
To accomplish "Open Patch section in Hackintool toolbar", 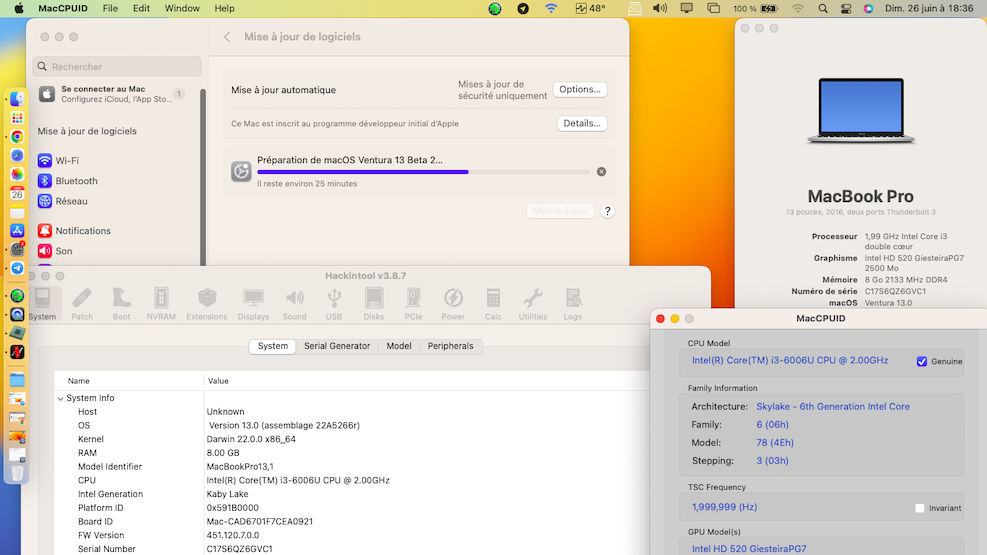I will pyautogui.click(x=82, y=304).
